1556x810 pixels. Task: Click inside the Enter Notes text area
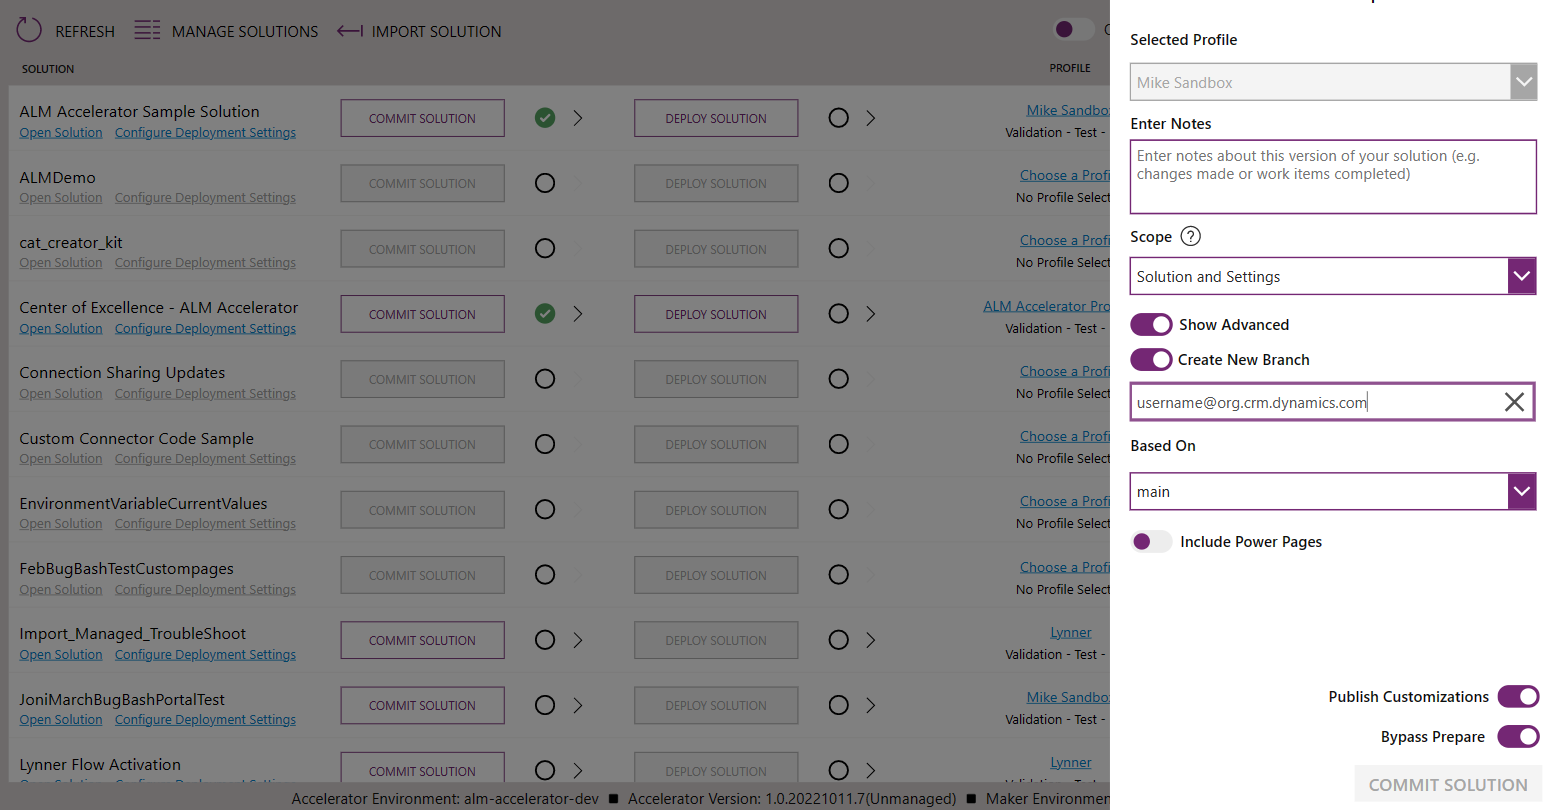[1332, 176]
